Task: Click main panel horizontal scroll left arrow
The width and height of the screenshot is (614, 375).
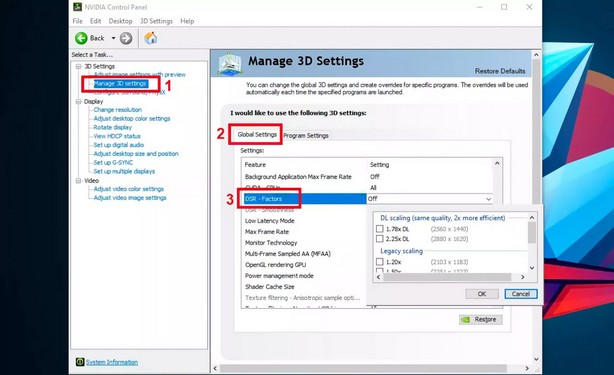Action: coord(215,368)
